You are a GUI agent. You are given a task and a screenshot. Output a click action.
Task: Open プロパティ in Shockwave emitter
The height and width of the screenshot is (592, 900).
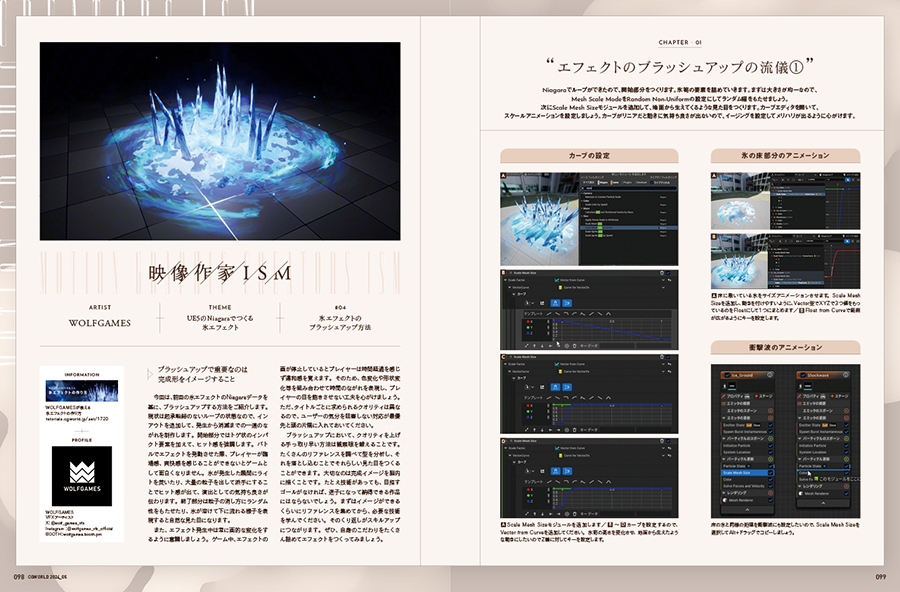[x=810, y=396]
